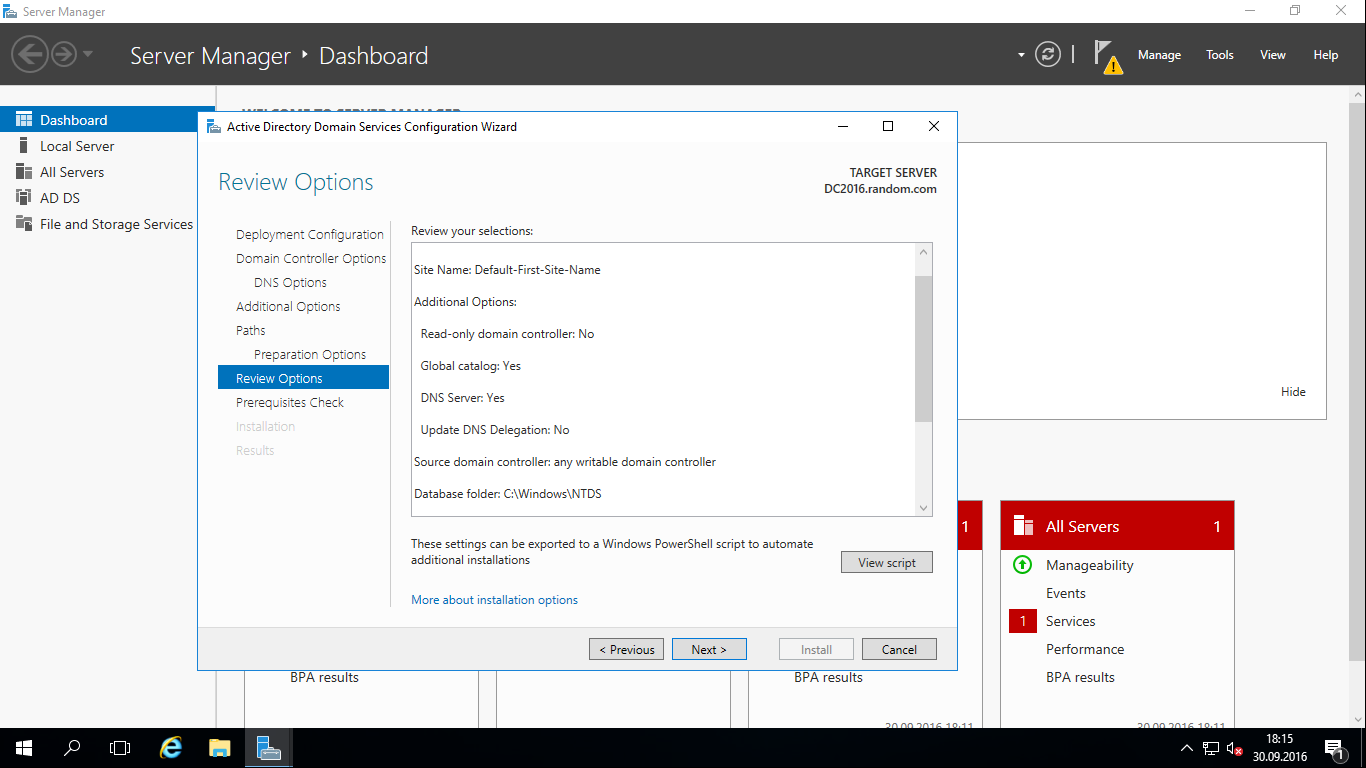Click the green Manageability status icon

point(1022,565)
